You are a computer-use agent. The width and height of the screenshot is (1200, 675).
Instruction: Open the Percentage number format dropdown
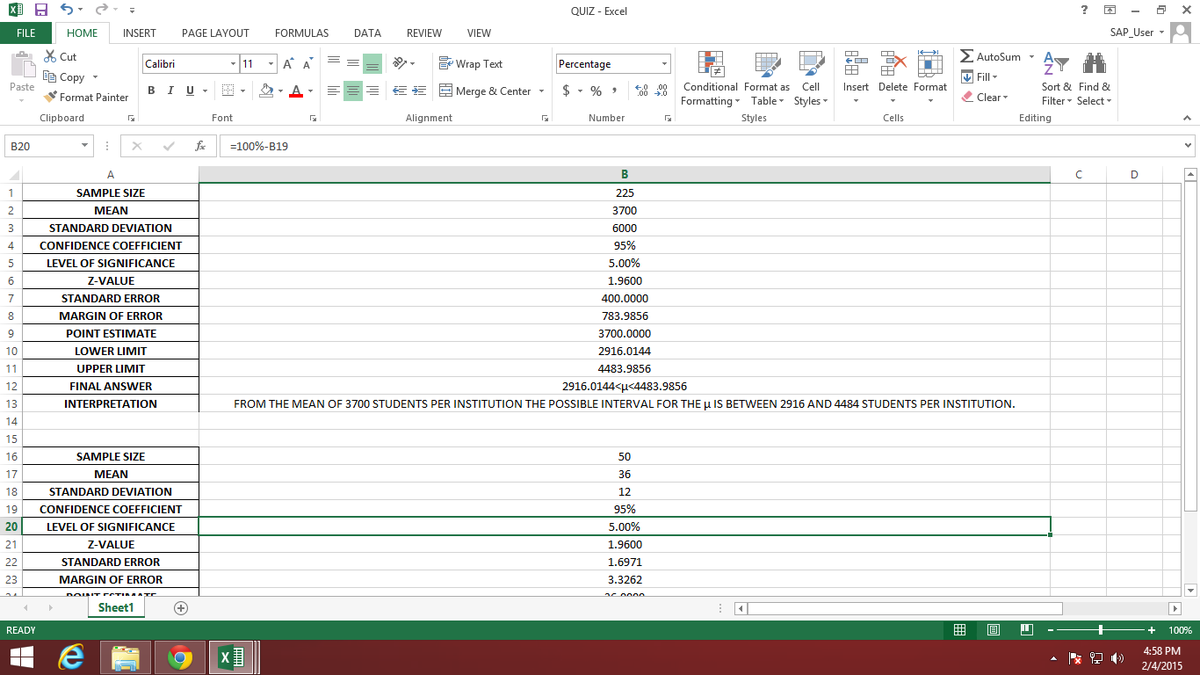tap(663, 64)
